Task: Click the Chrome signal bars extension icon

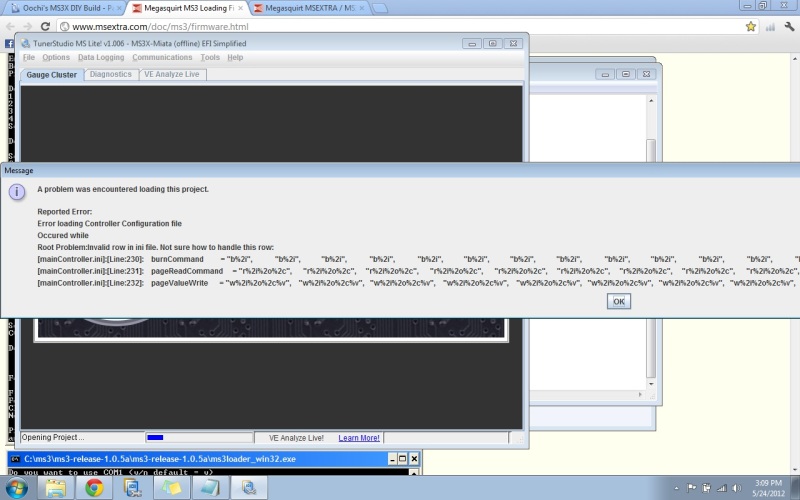Action: click(x=770, y=27)
